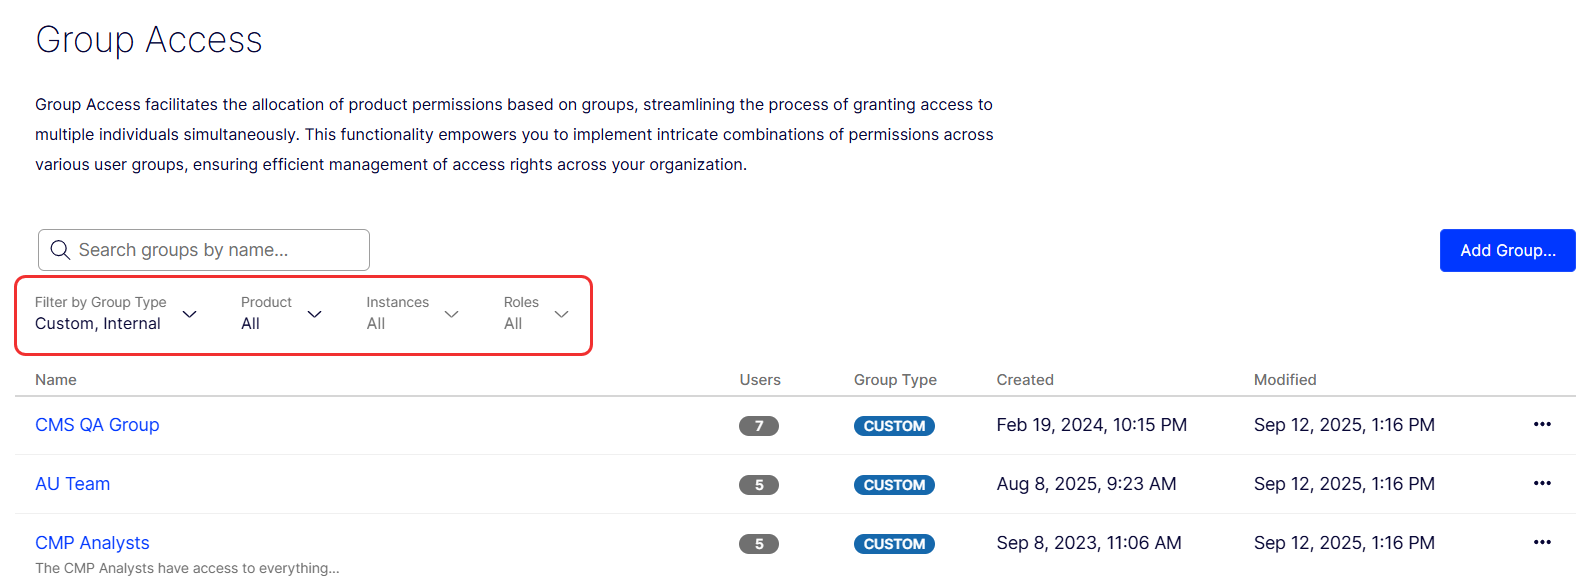Open more options for AU Team
1590x585 pixels.
click(1542, 484)
